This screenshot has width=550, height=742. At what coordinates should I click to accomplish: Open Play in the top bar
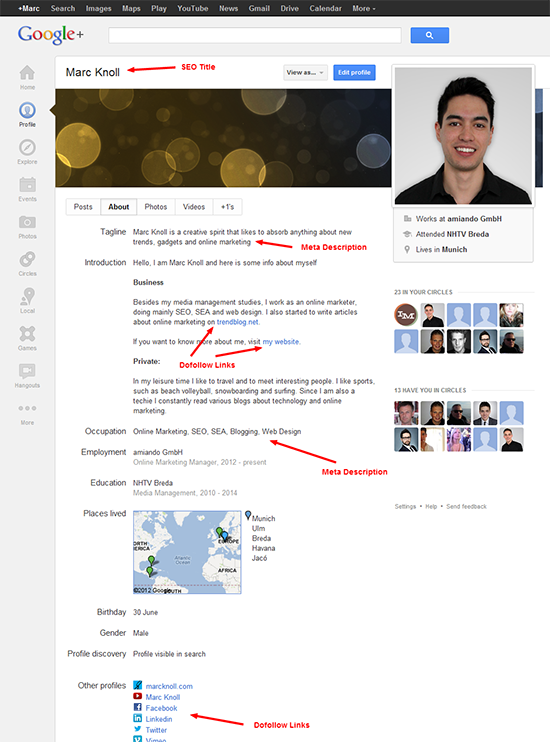tap(159, 8)
